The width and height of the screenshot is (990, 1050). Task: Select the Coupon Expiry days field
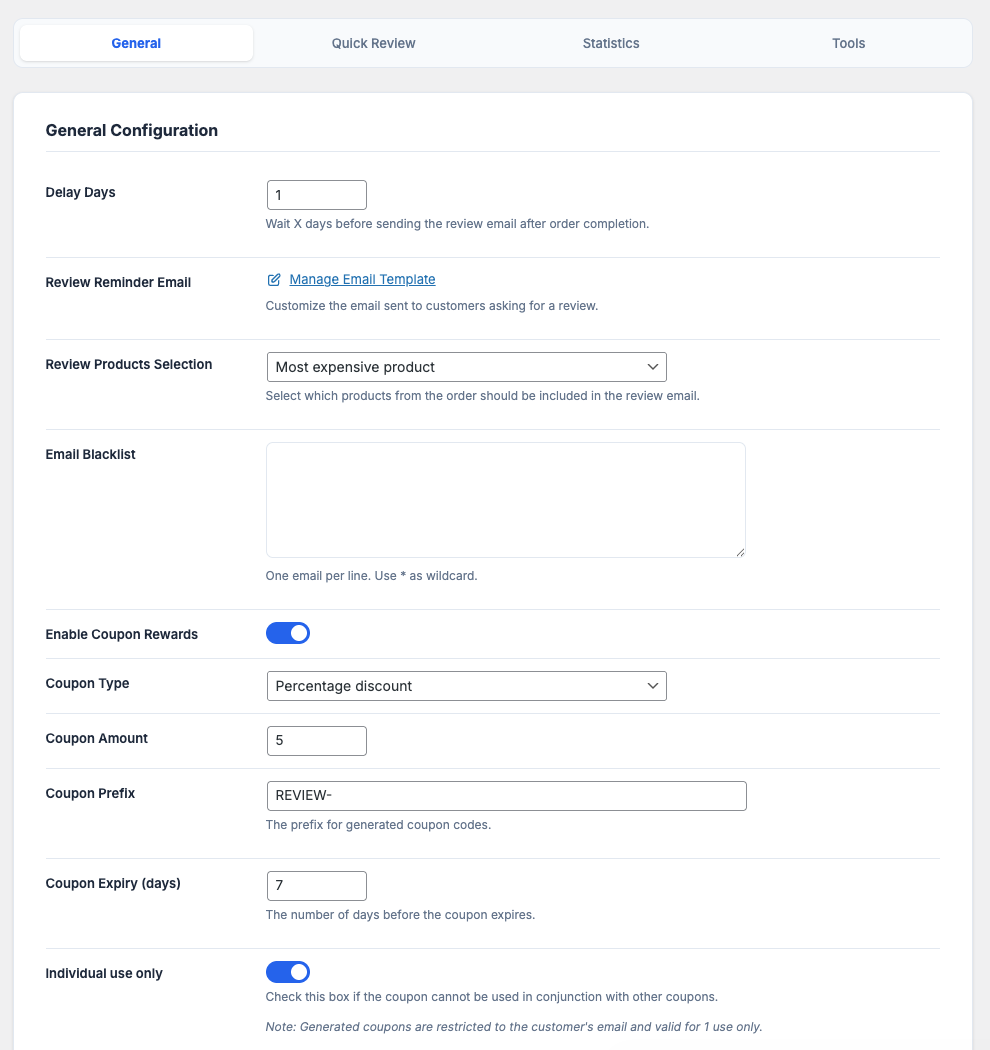[316, 886]
